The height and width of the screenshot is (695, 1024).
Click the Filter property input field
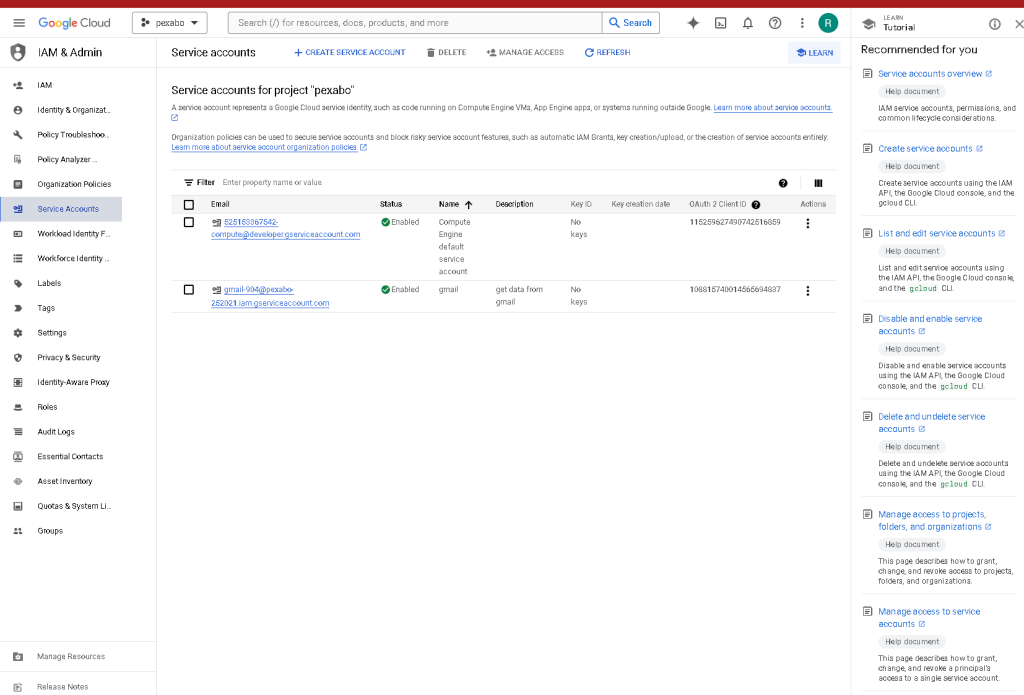pos(496,183)
